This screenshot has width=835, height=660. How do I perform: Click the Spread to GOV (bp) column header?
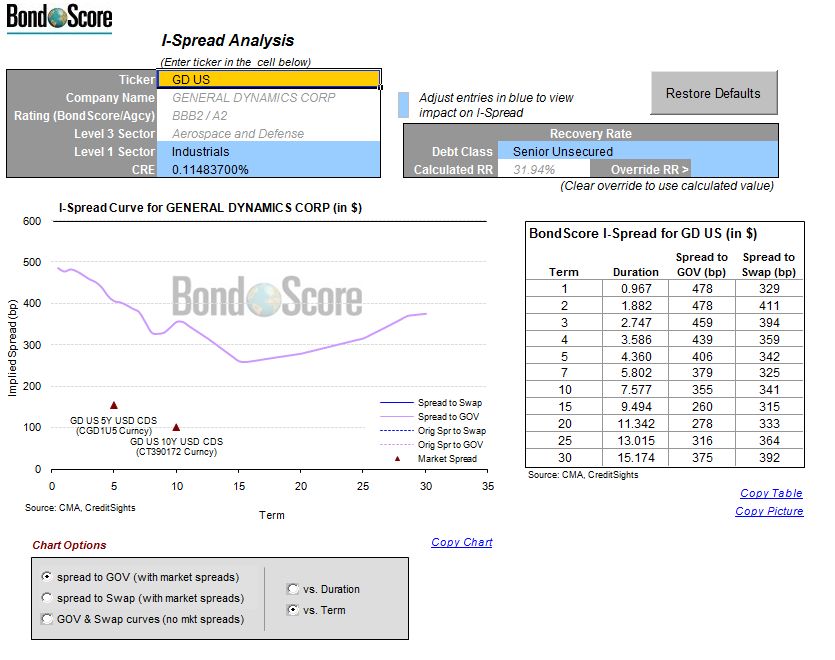click(701, 264)
